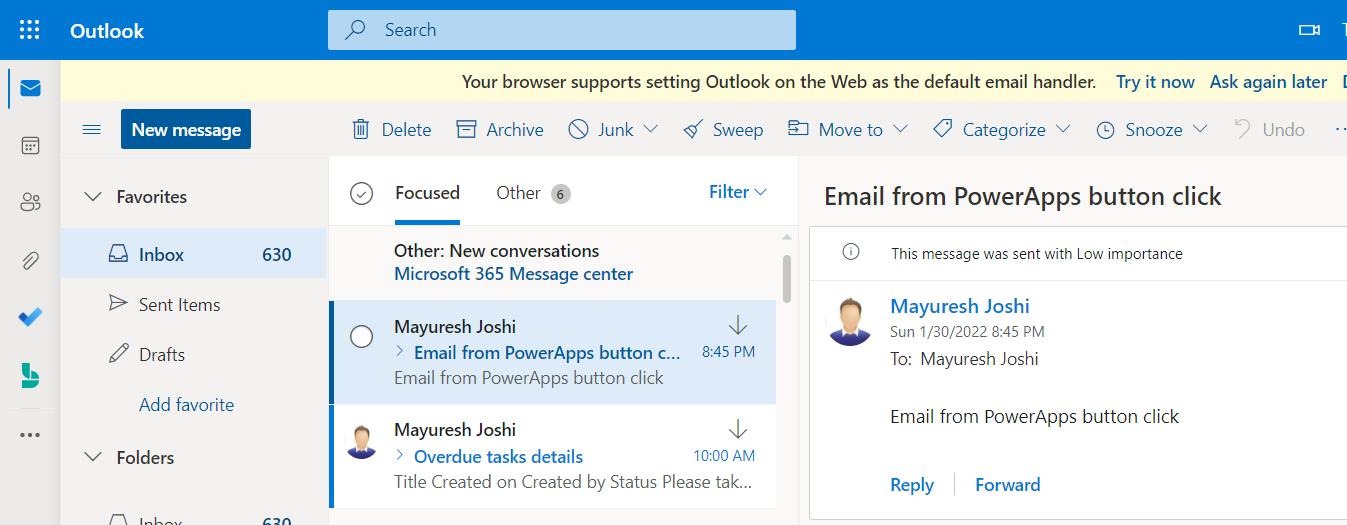Collapse the Favorites section
Screen dimensions: 1347x525
[x=93, y=197]
